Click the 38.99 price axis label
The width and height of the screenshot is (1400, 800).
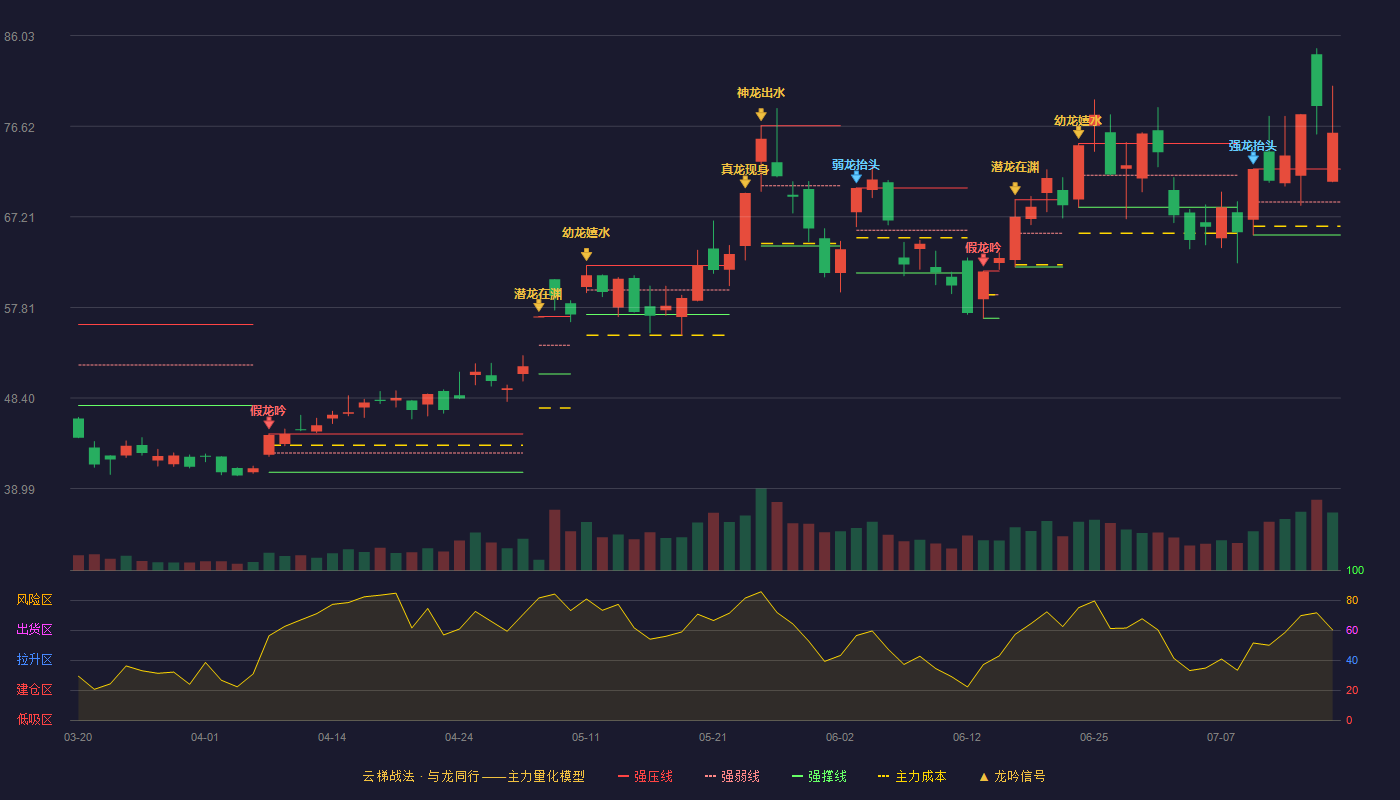pyautogui.click(x=19, y=489)
